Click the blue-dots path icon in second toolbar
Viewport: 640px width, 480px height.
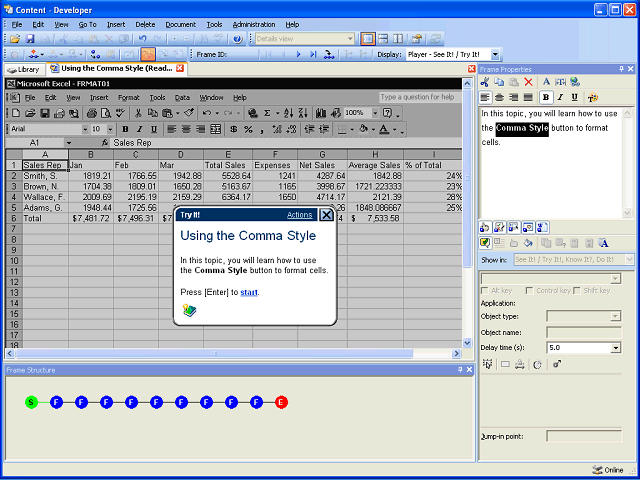[x=95, y=54]
